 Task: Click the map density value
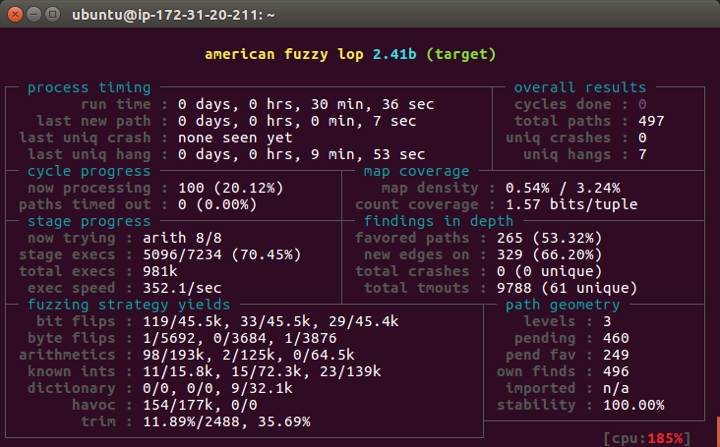[x=577, y=188]
